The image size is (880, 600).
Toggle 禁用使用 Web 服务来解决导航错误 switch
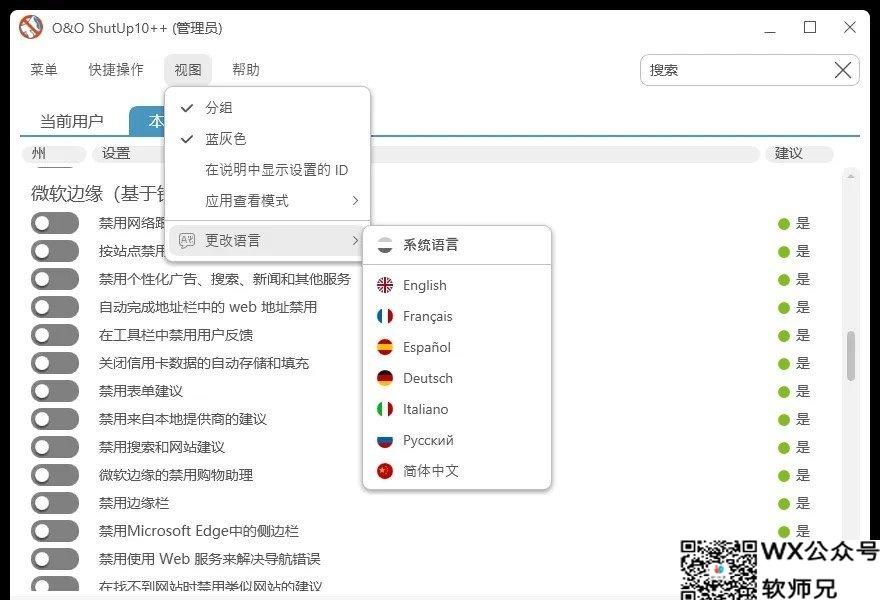point(55,559)
